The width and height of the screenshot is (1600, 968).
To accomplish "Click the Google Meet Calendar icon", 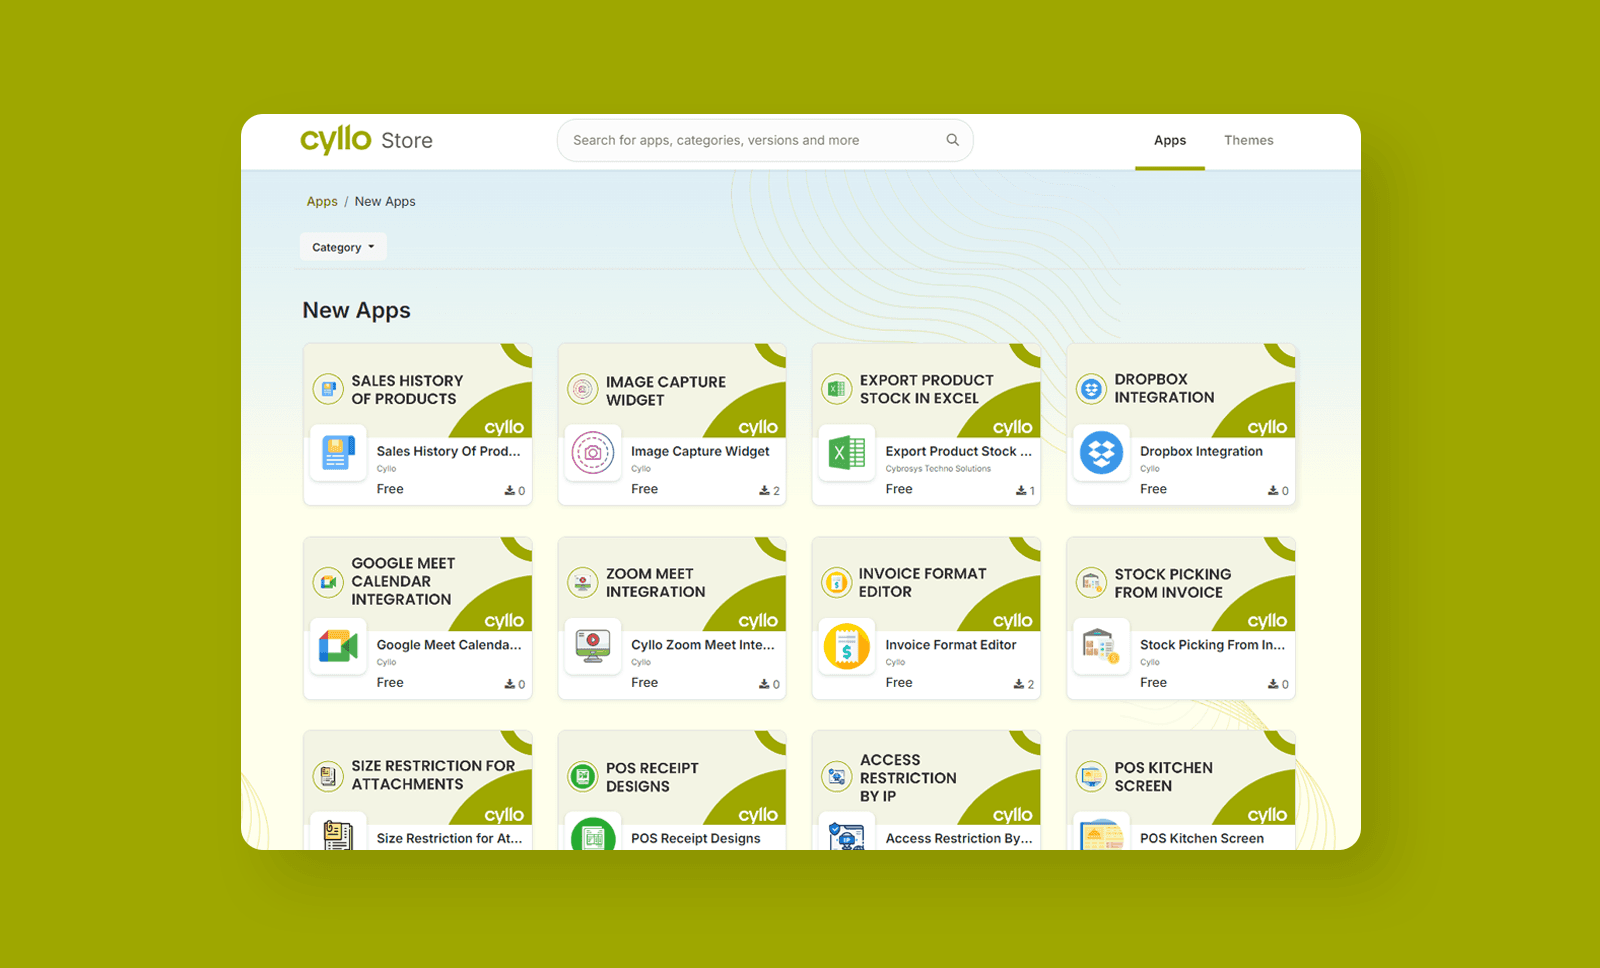I will click(x=338, y=647).
